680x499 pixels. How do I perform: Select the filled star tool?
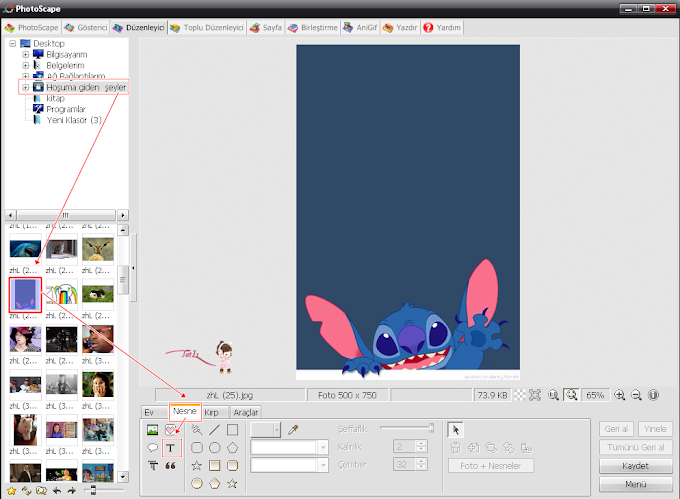[232, 483]
